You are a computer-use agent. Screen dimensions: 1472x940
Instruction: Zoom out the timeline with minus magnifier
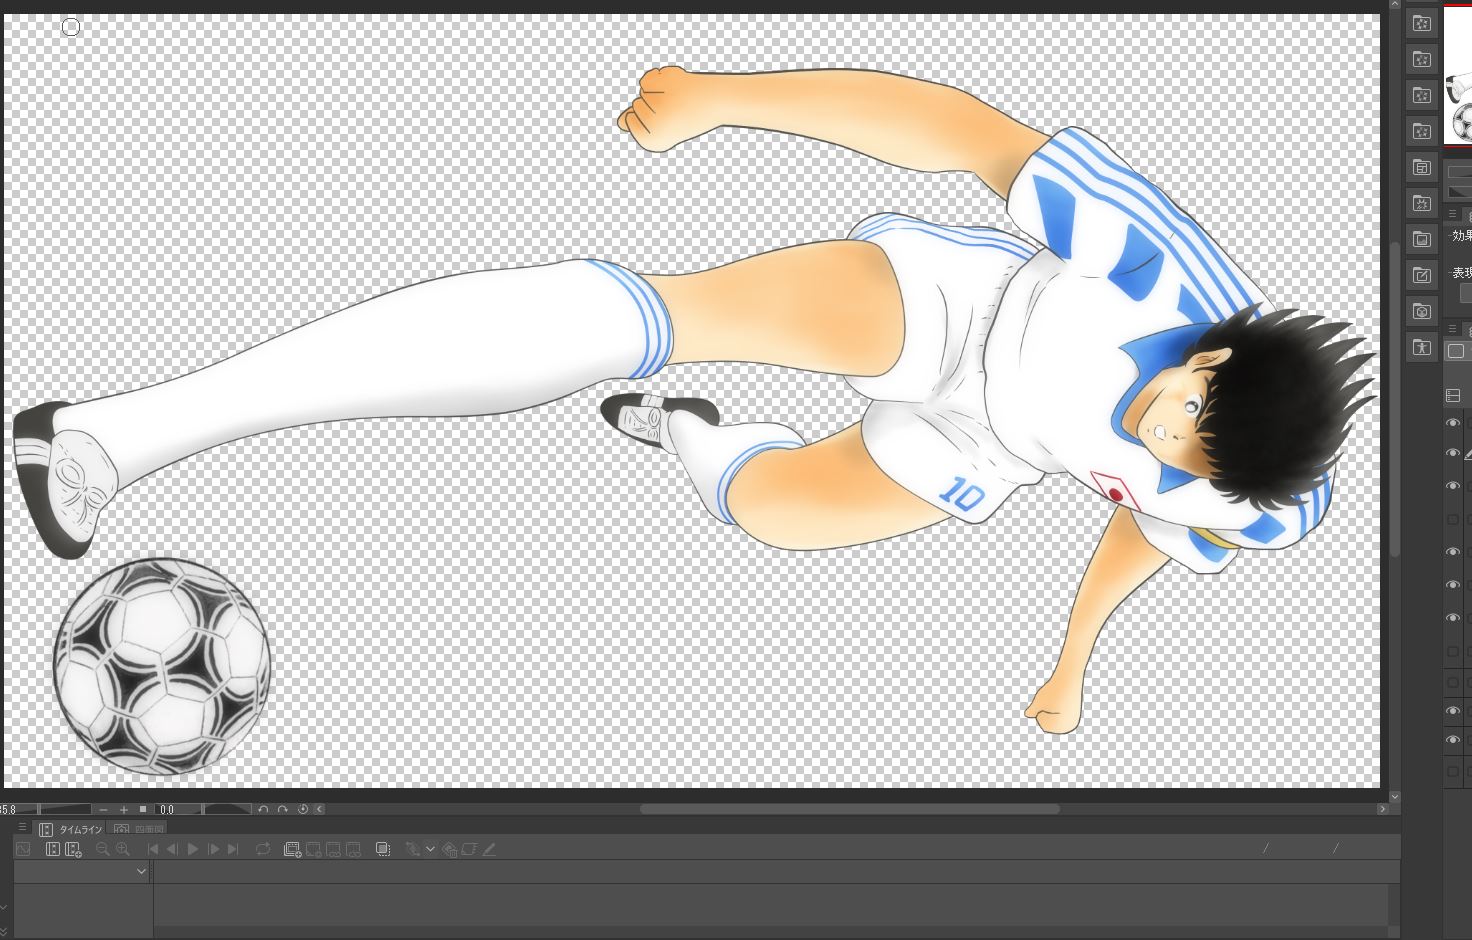[x=102, y=849]
